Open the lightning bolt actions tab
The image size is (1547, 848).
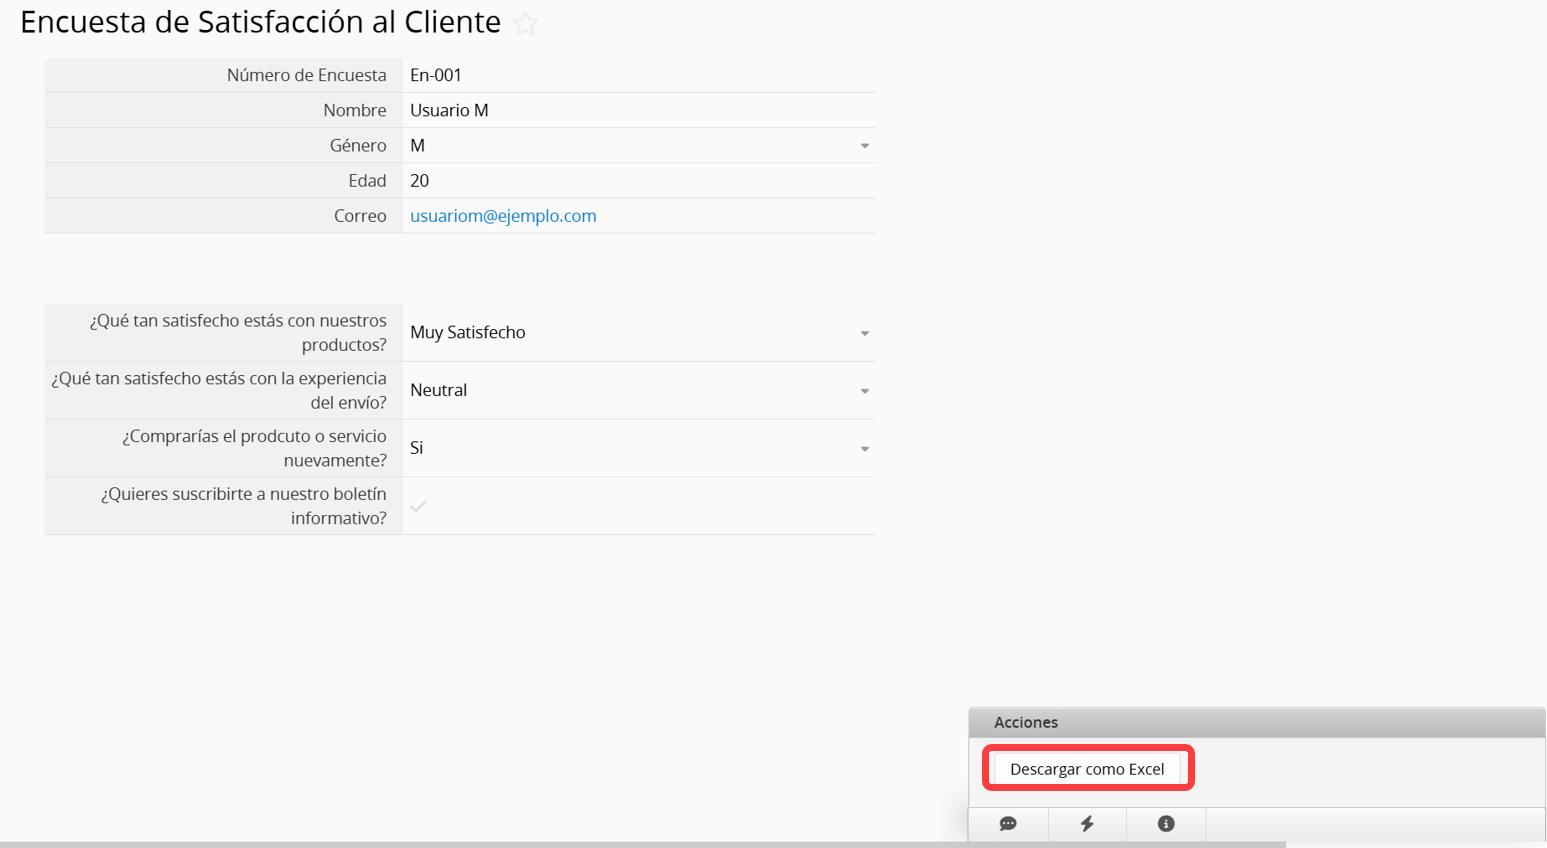1087,824
